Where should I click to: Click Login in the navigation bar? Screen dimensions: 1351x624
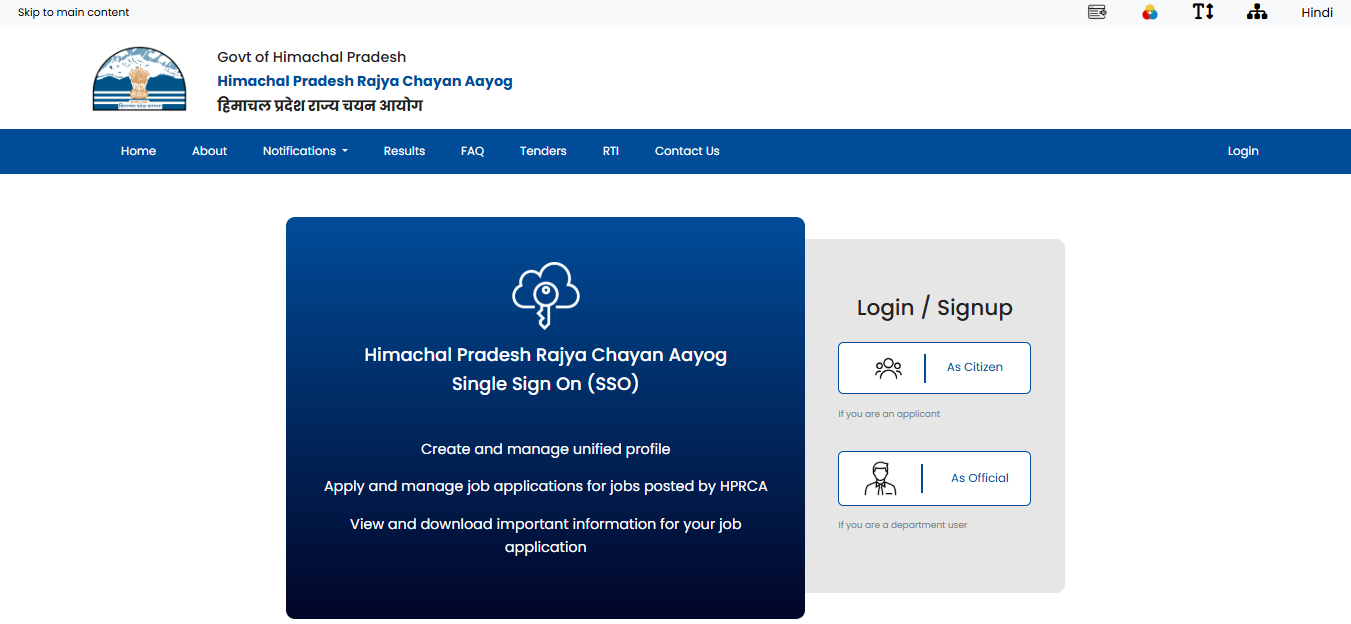[1243, 151]
